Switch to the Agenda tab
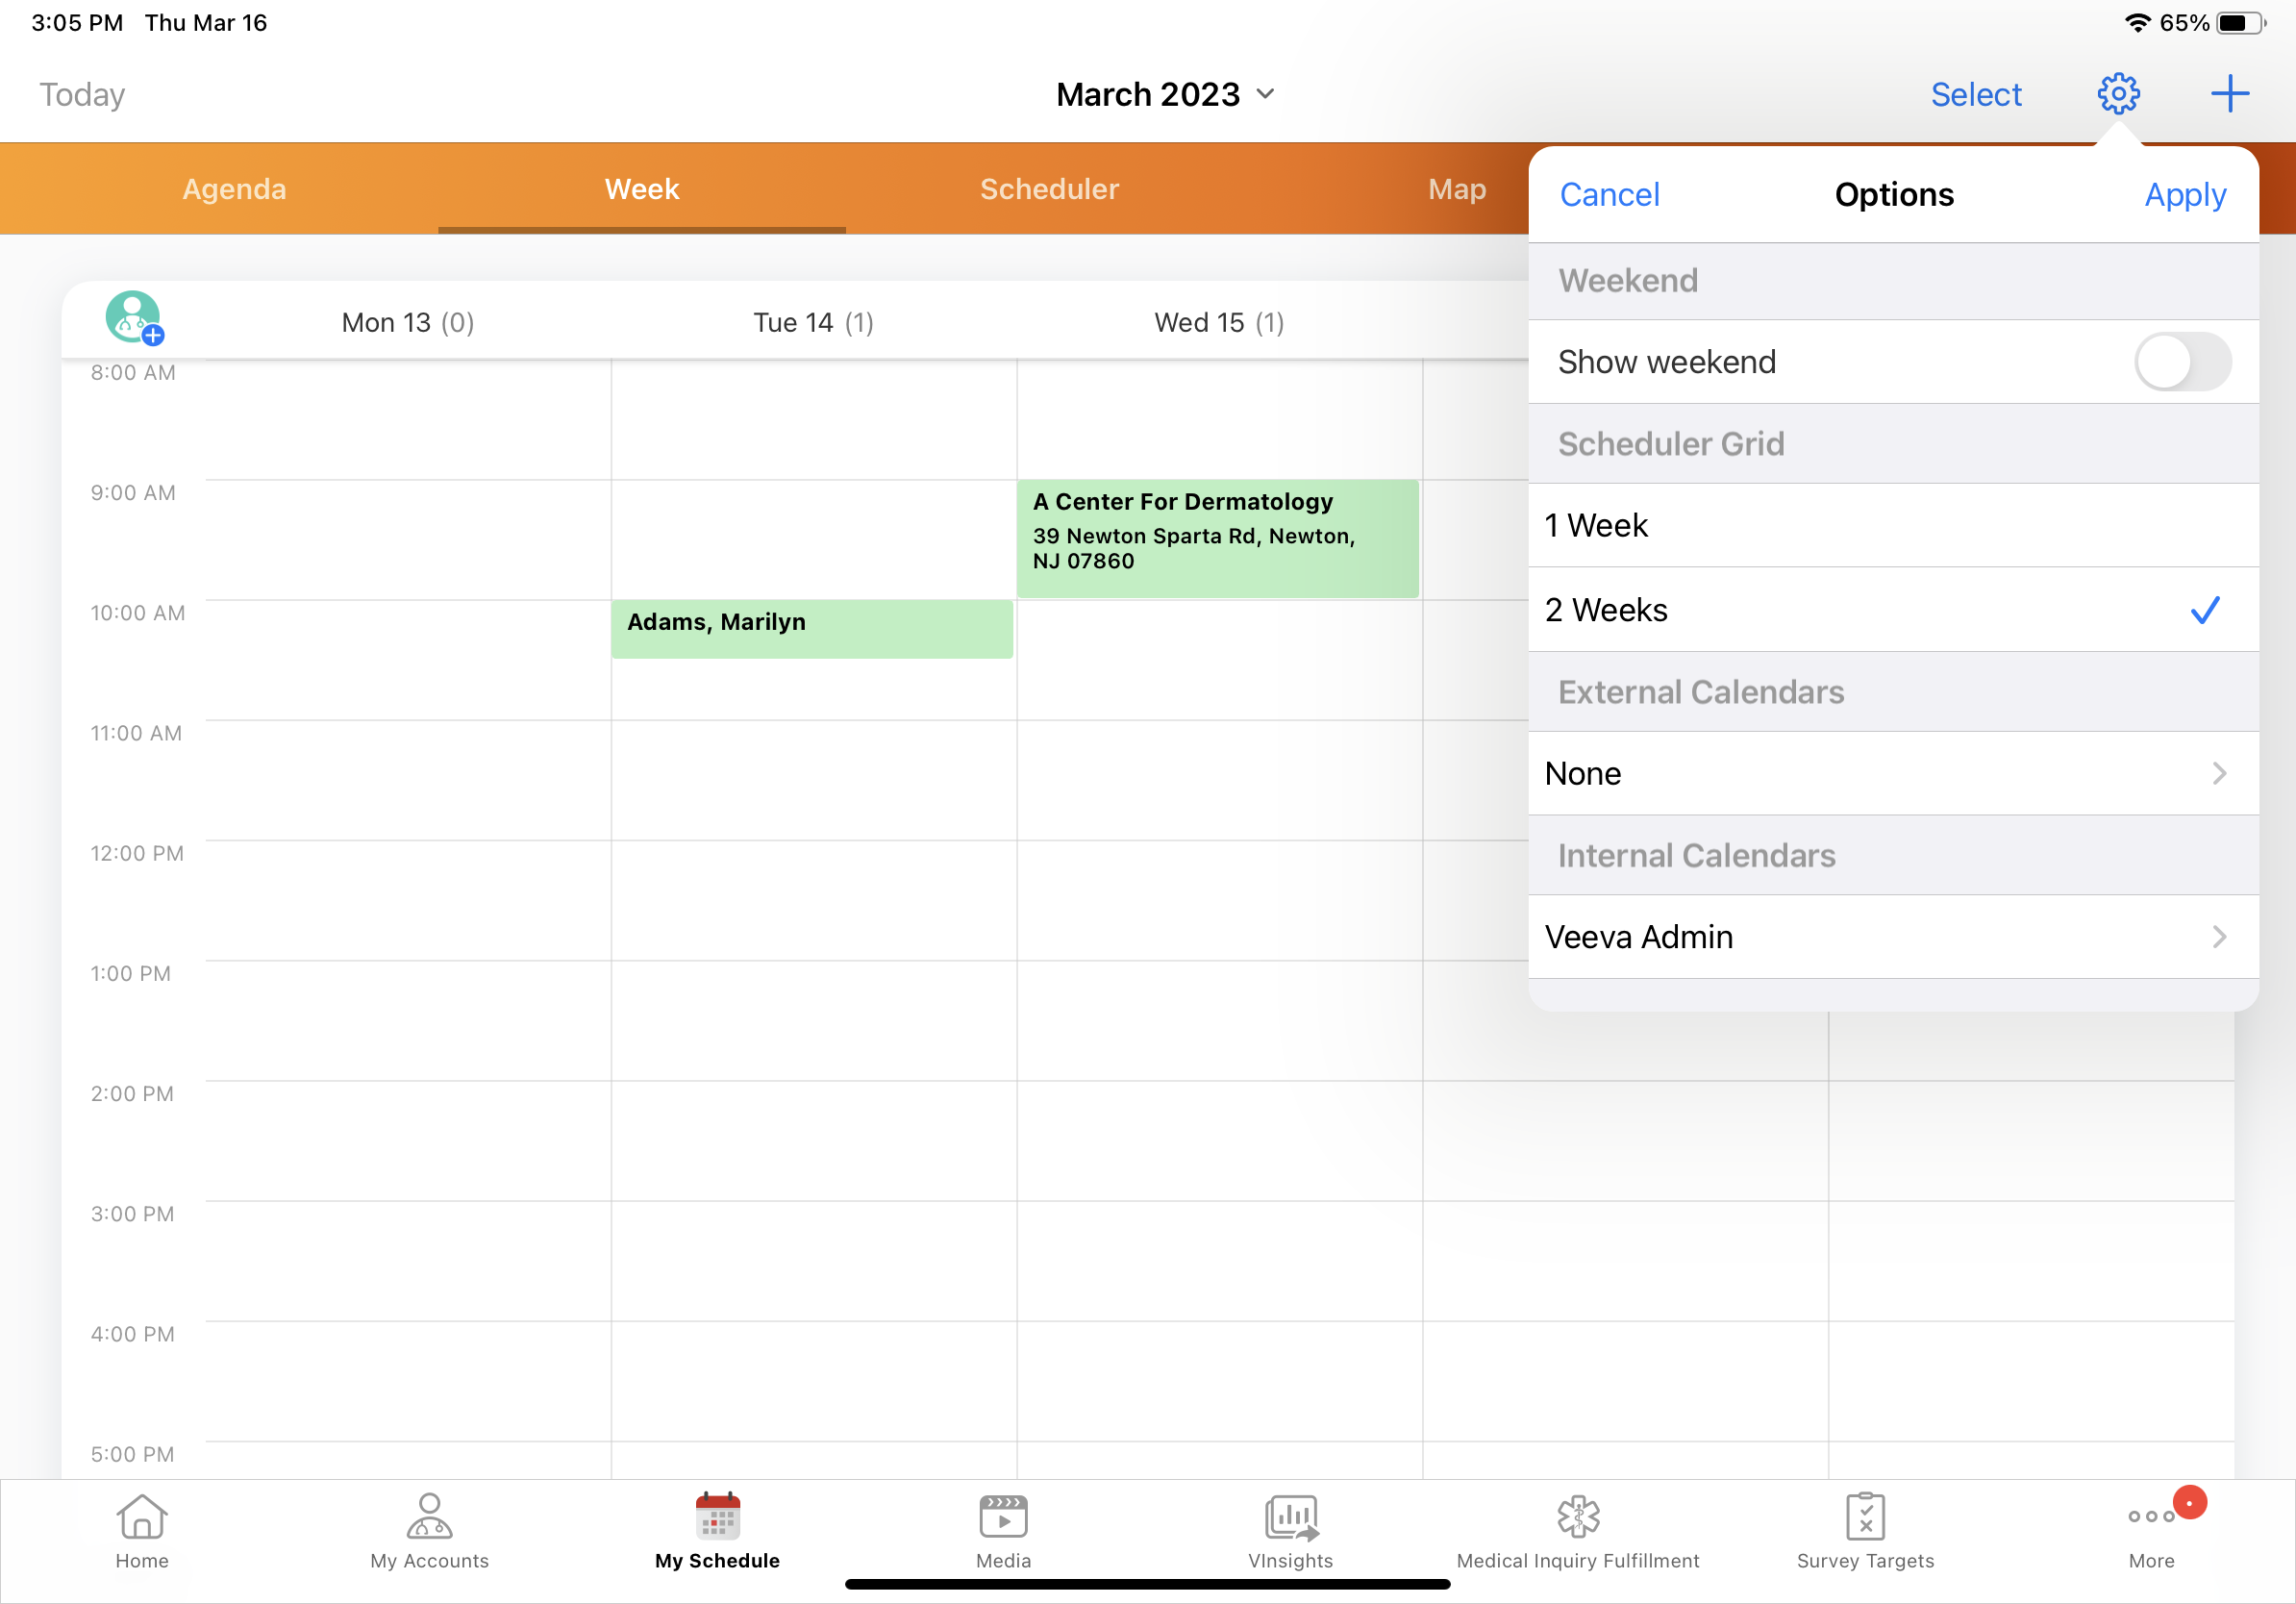This screenshot has height=1604, width=2296. coord(234,189)
